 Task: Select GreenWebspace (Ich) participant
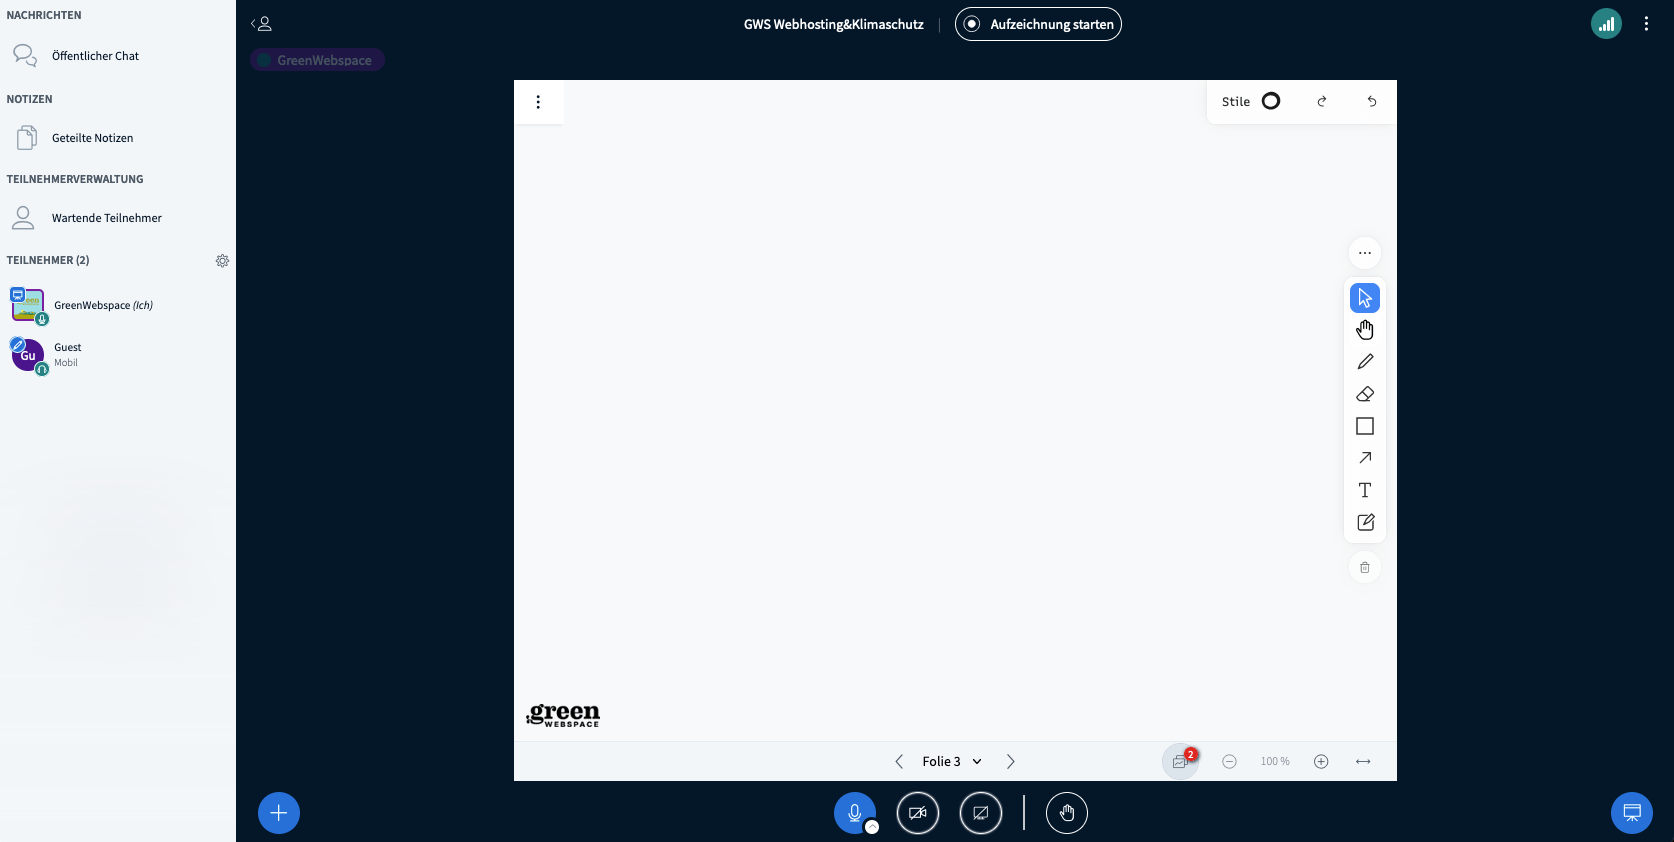(118, 306)
